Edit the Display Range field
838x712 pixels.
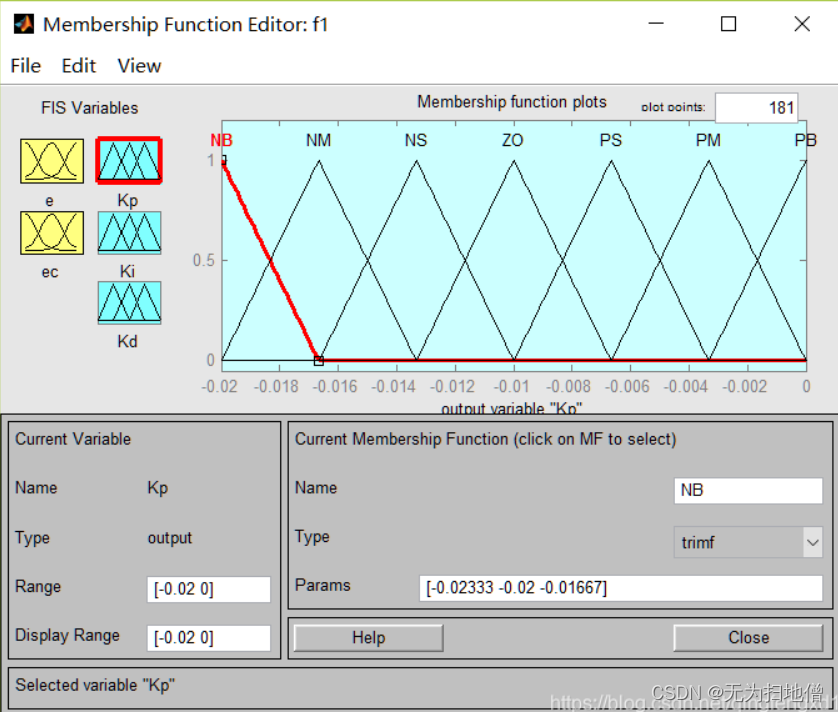tap(208, 638)
